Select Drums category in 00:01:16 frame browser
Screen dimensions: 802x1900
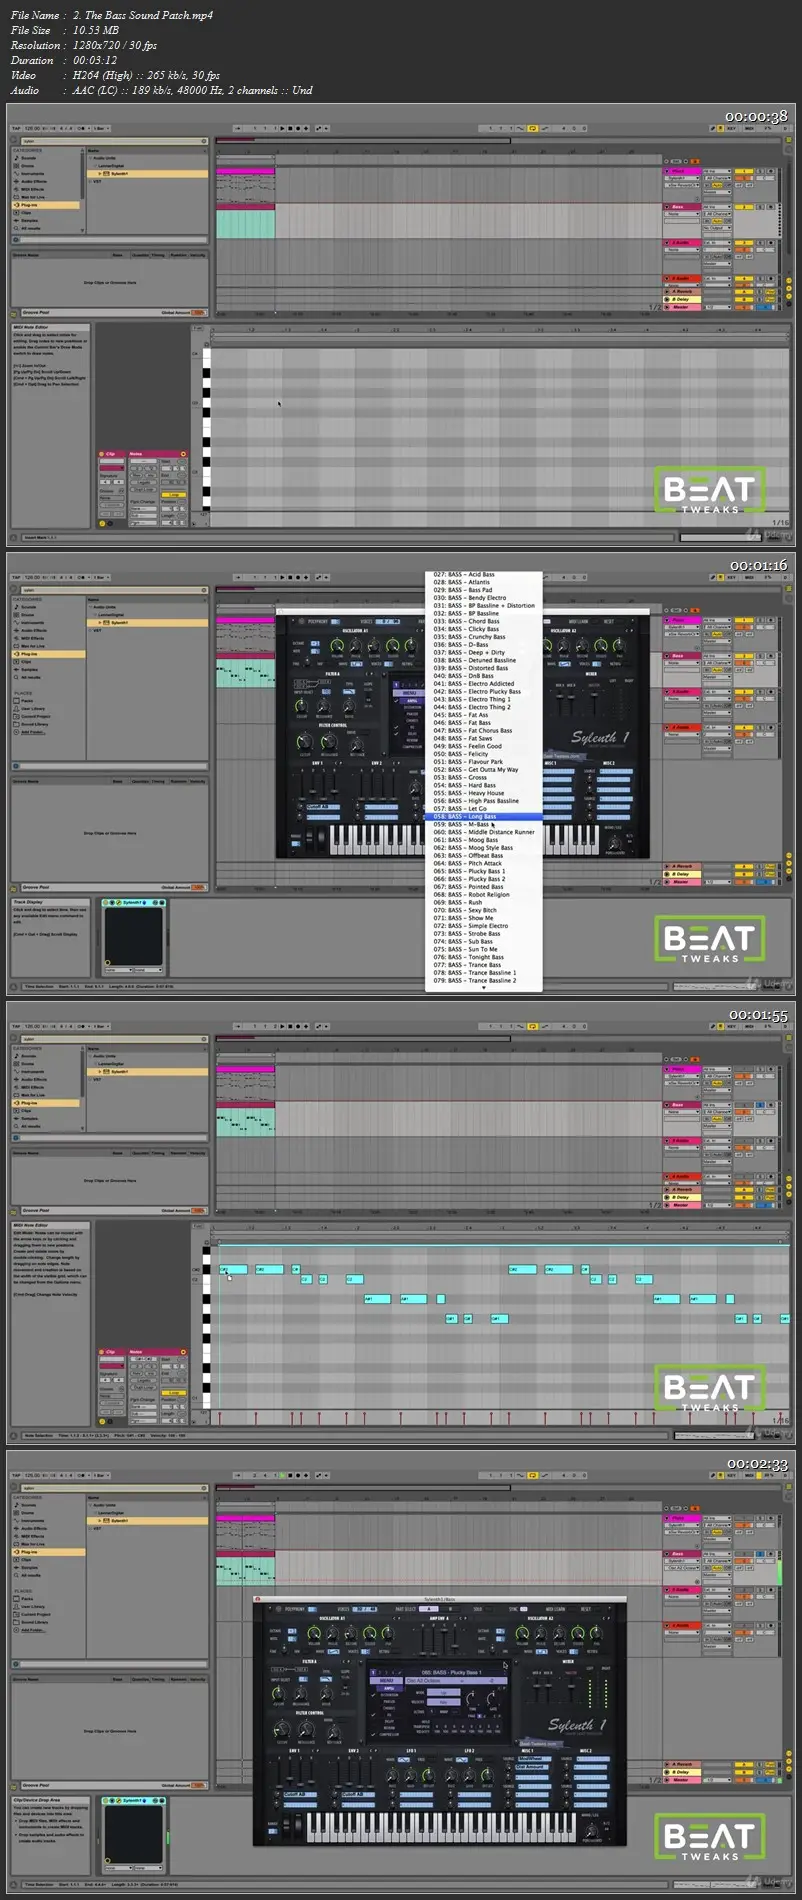point(29,615)
